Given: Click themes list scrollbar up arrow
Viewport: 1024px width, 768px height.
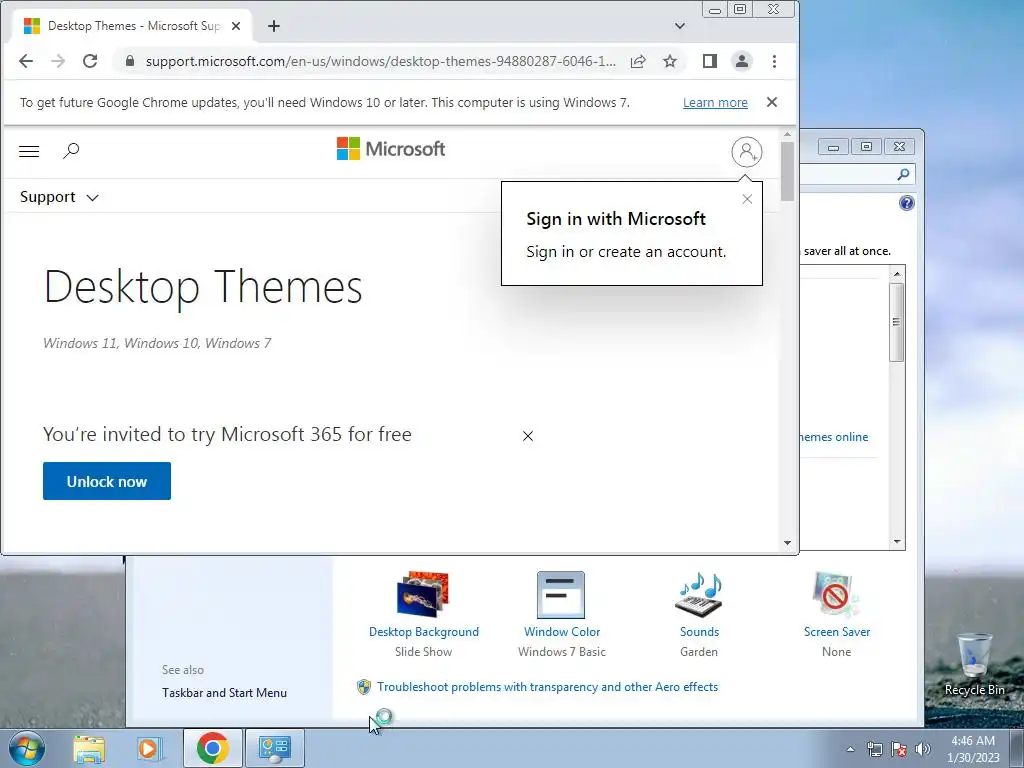Looking at the screenshot, I should pos(897,274).
